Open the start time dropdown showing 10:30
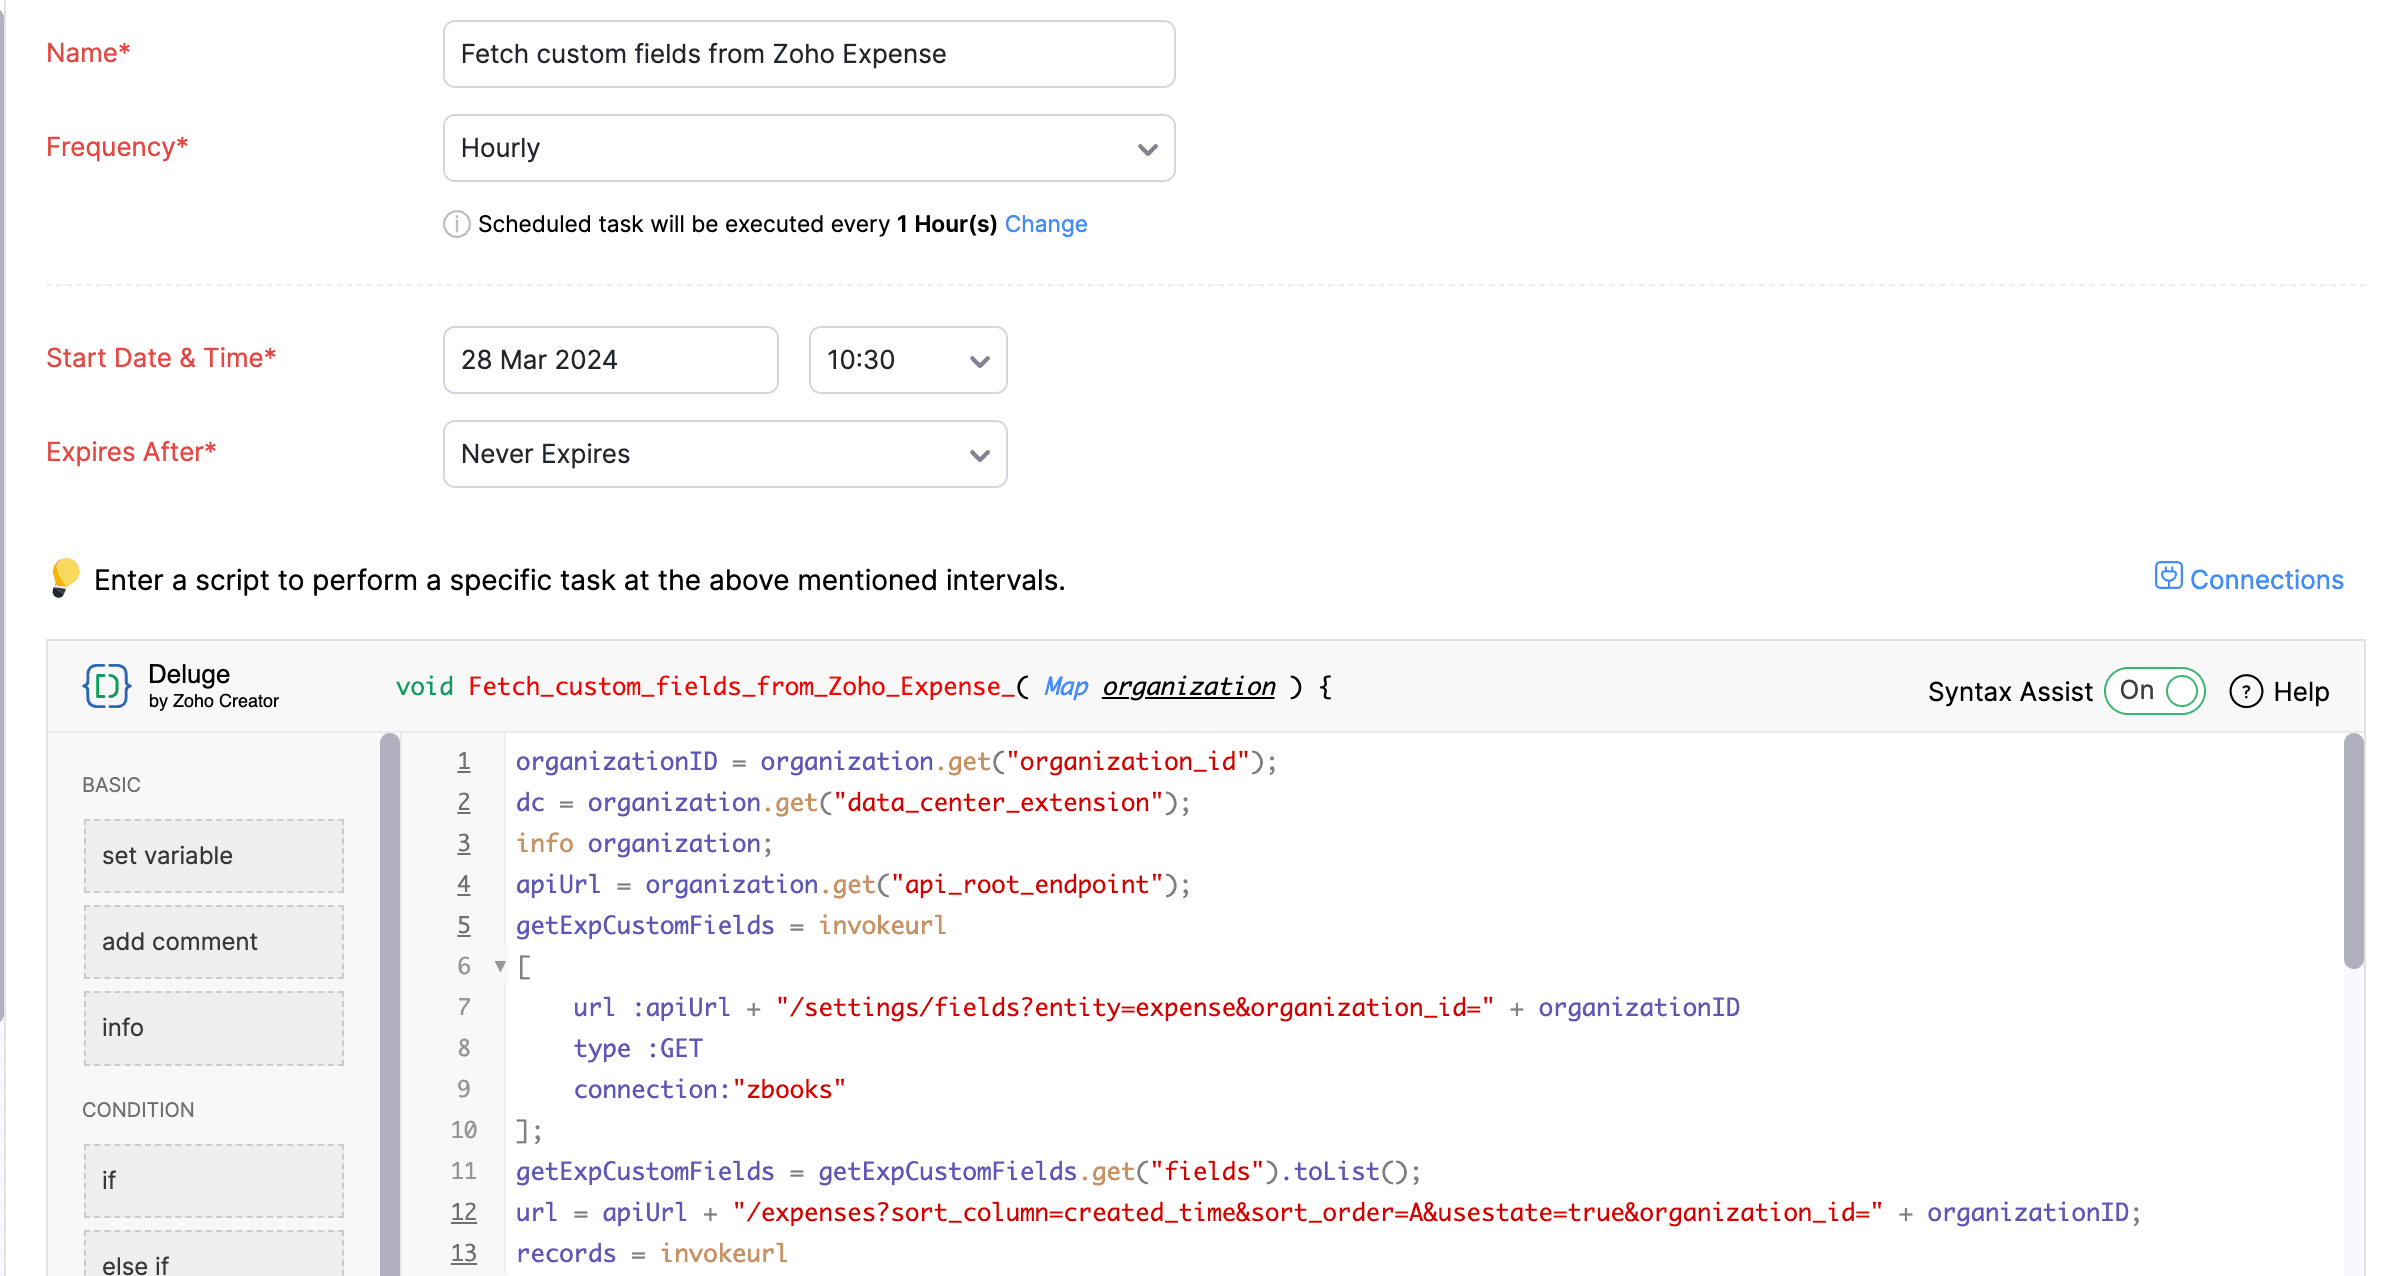This screenshot has width=2386, height=1276. coord(907,360)
